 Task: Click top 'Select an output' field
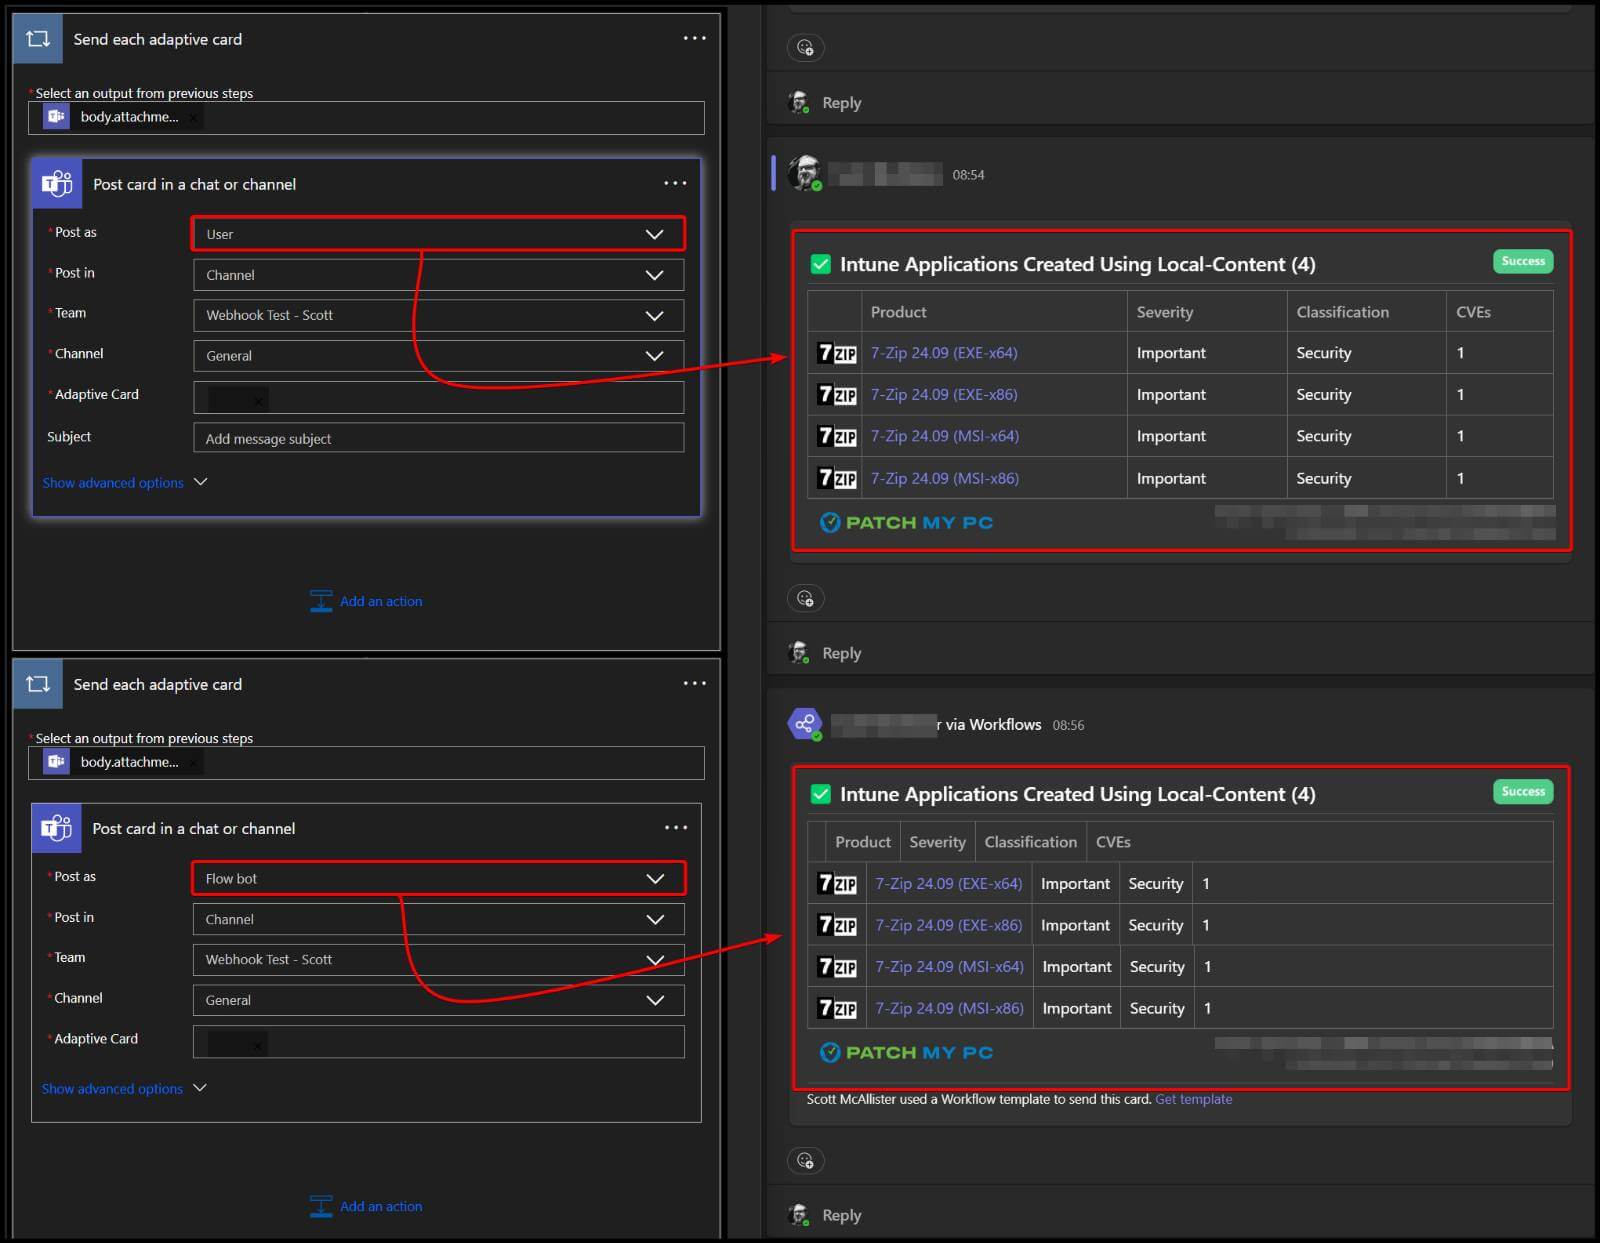pos(366,118)
